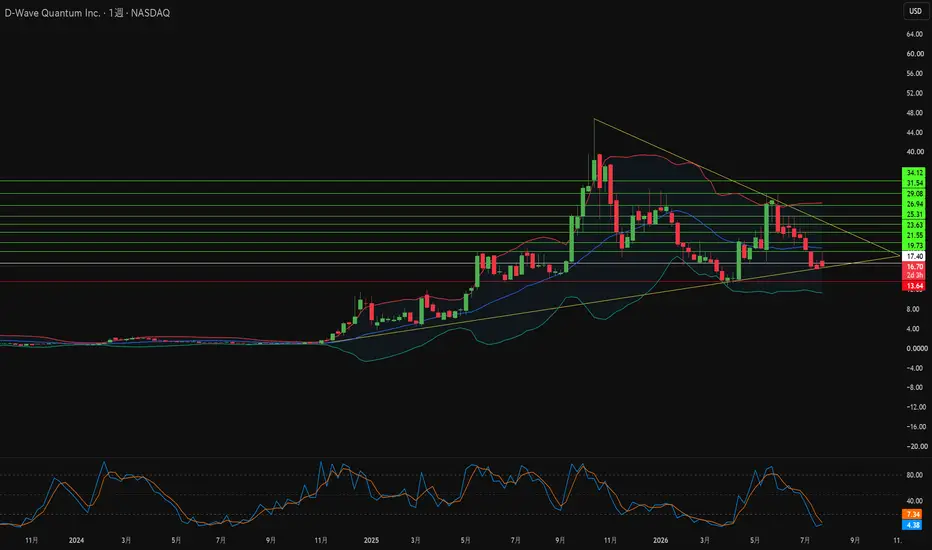
Task: Click the 2026 label on time axis
Action: coord(660,540)
